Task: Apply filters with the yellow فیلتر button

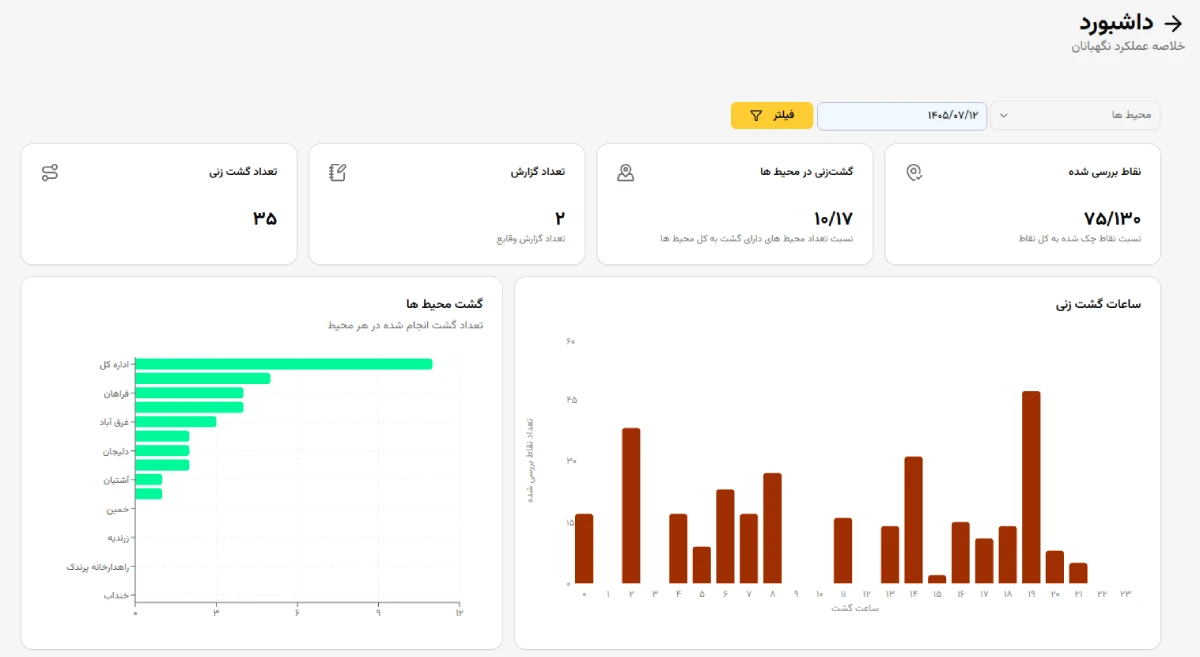Action: coord(772,116)
